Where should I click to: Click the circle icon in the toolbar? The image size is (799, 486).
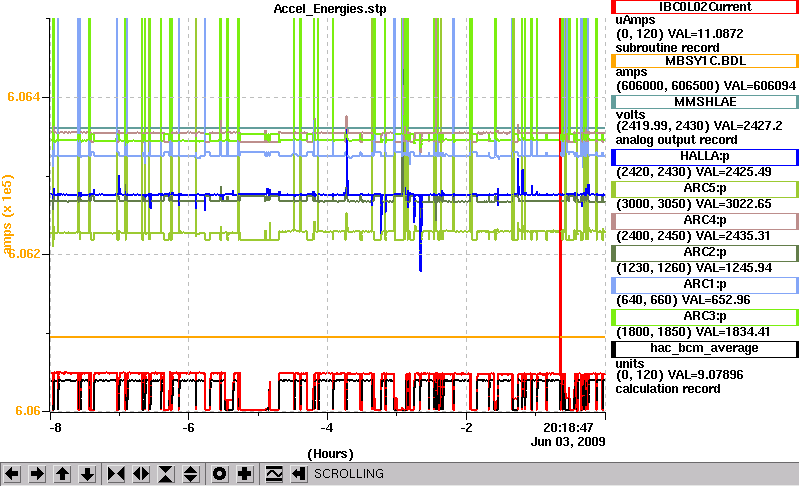220,474
